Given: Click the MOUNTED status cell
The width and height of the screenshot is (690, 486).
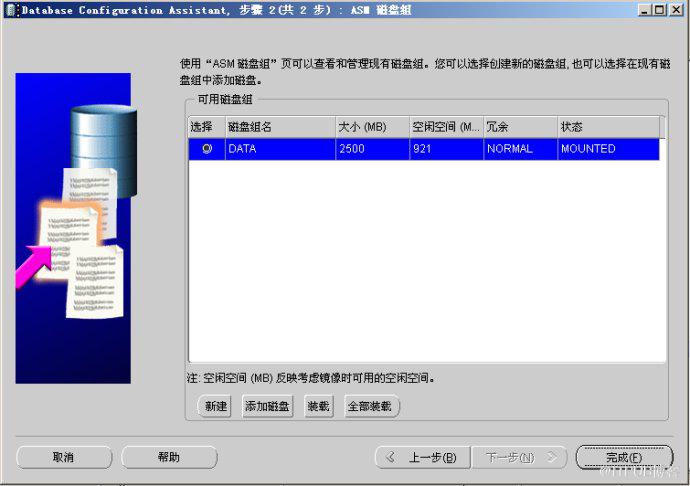Looking at the screenshot, I should click(x=609, y=149).
